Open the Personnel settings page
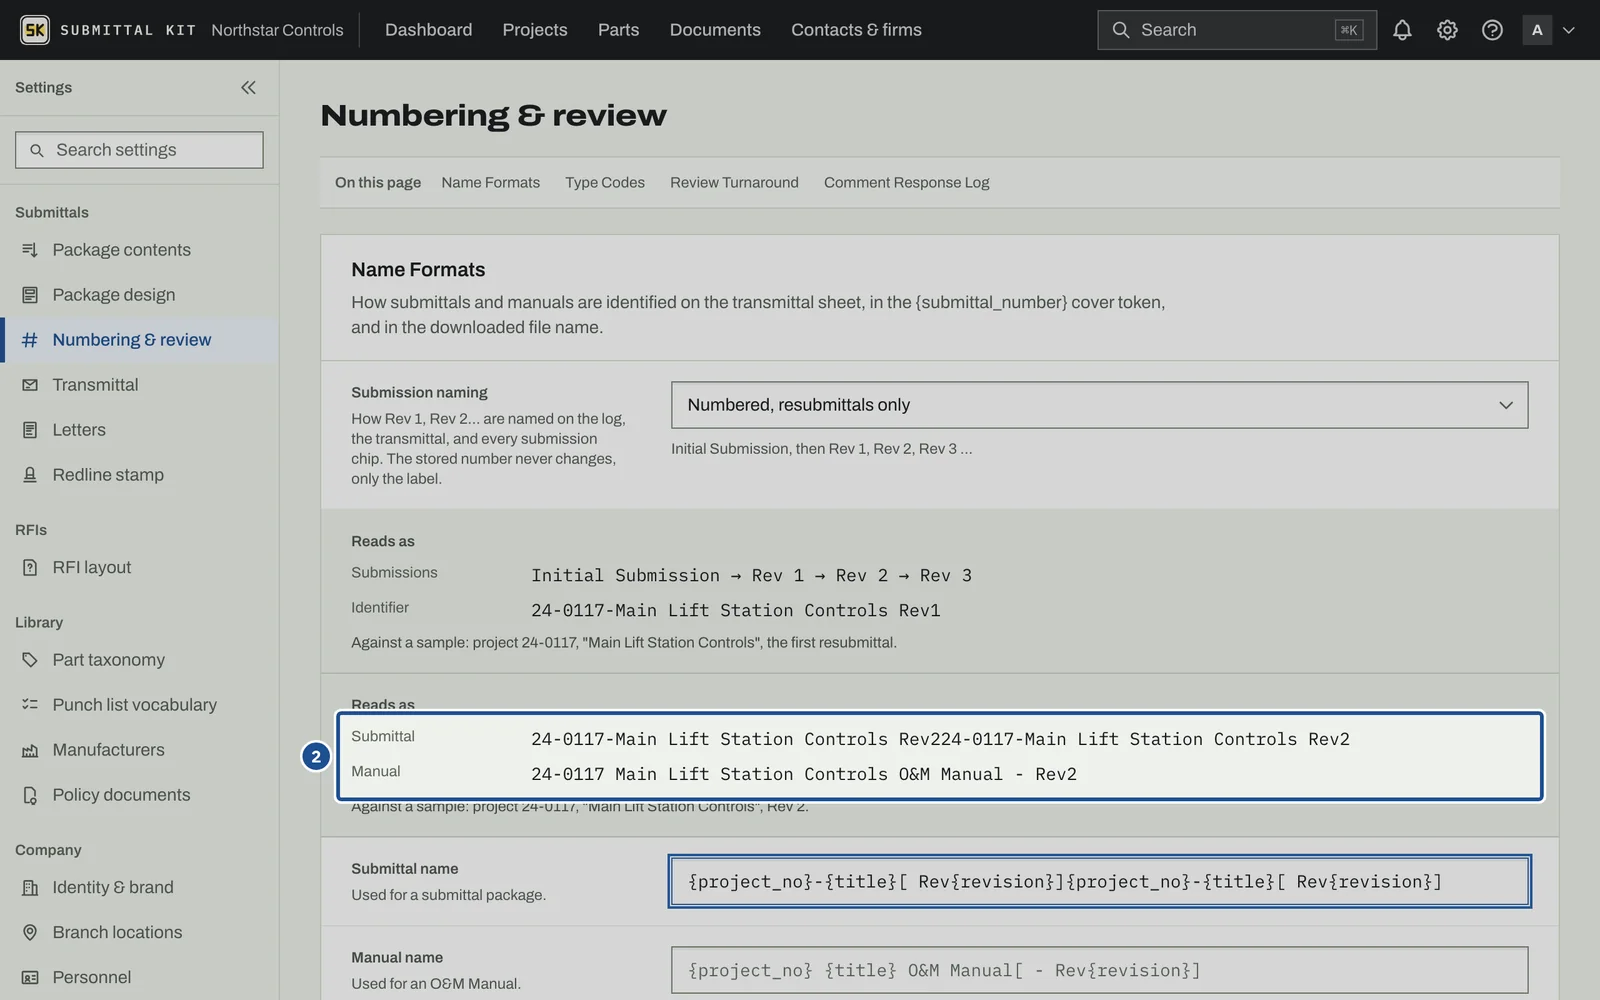1600x1000 pixels. point(139,977)
